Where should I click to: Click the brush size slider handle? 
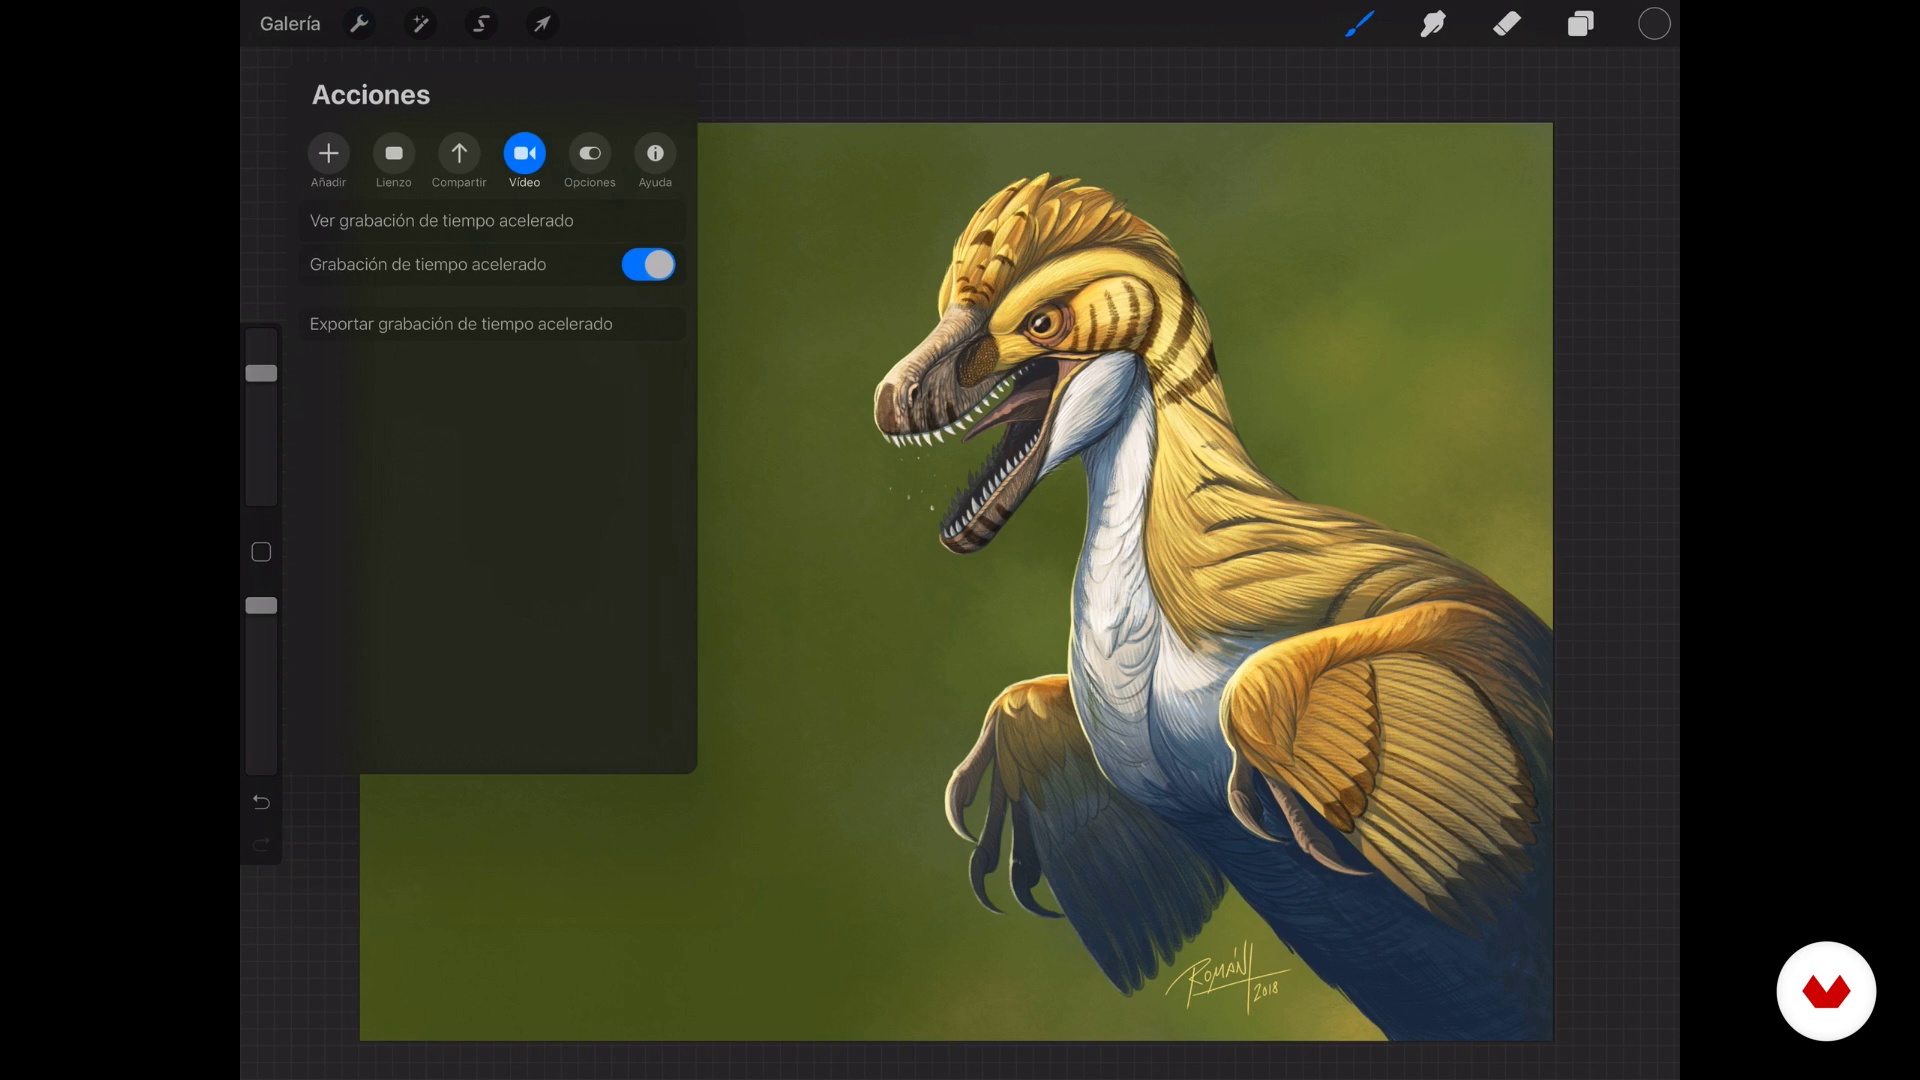click(261, 373)
